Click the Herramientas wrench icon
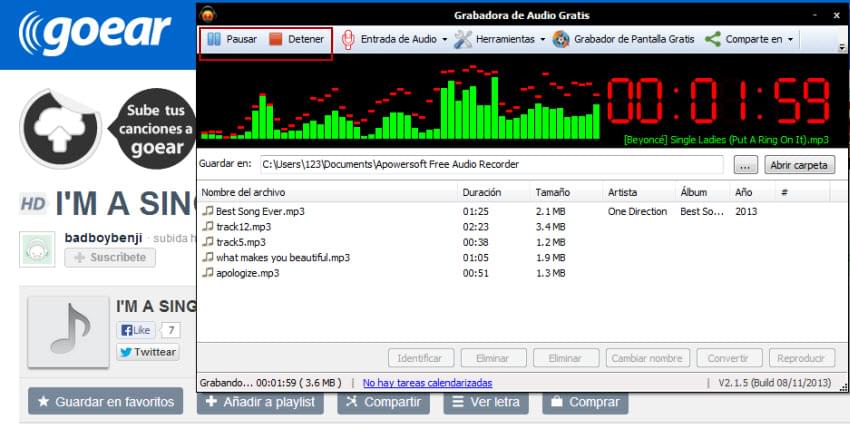The width and height of the screenshot is (850, 427). click(x=462, y=40)
